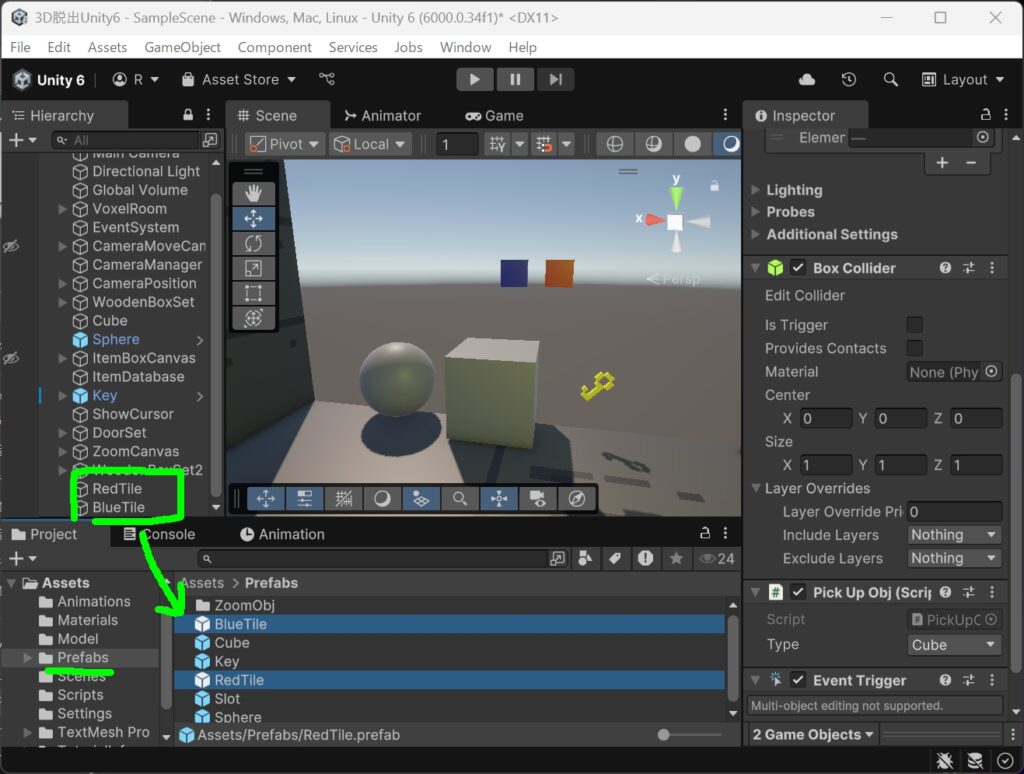
Task: Click the Step frame button
Action: click(x=555, y=80)
